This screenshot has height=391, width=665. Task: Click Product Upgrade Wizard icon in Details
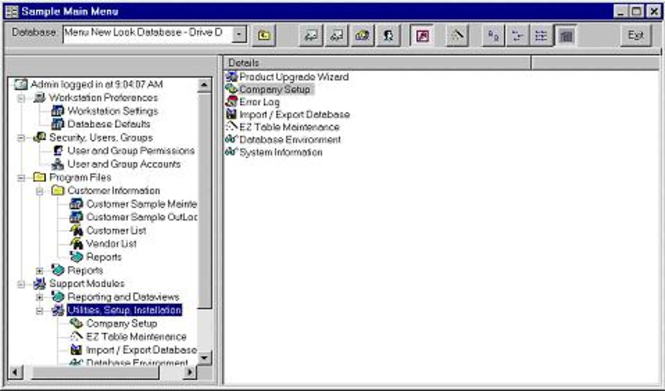coord(232,77)
